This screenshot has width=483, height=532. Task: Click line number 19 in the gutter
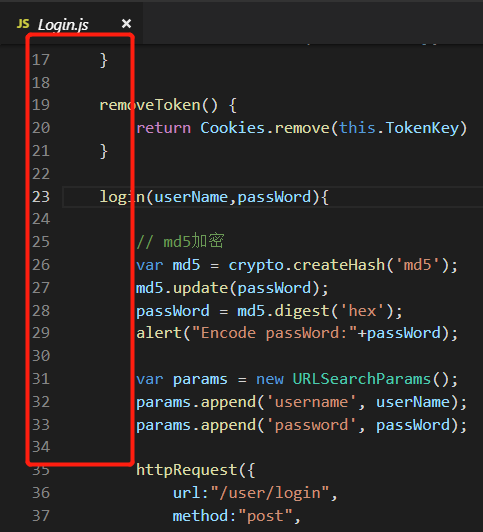tap(41, 105)
